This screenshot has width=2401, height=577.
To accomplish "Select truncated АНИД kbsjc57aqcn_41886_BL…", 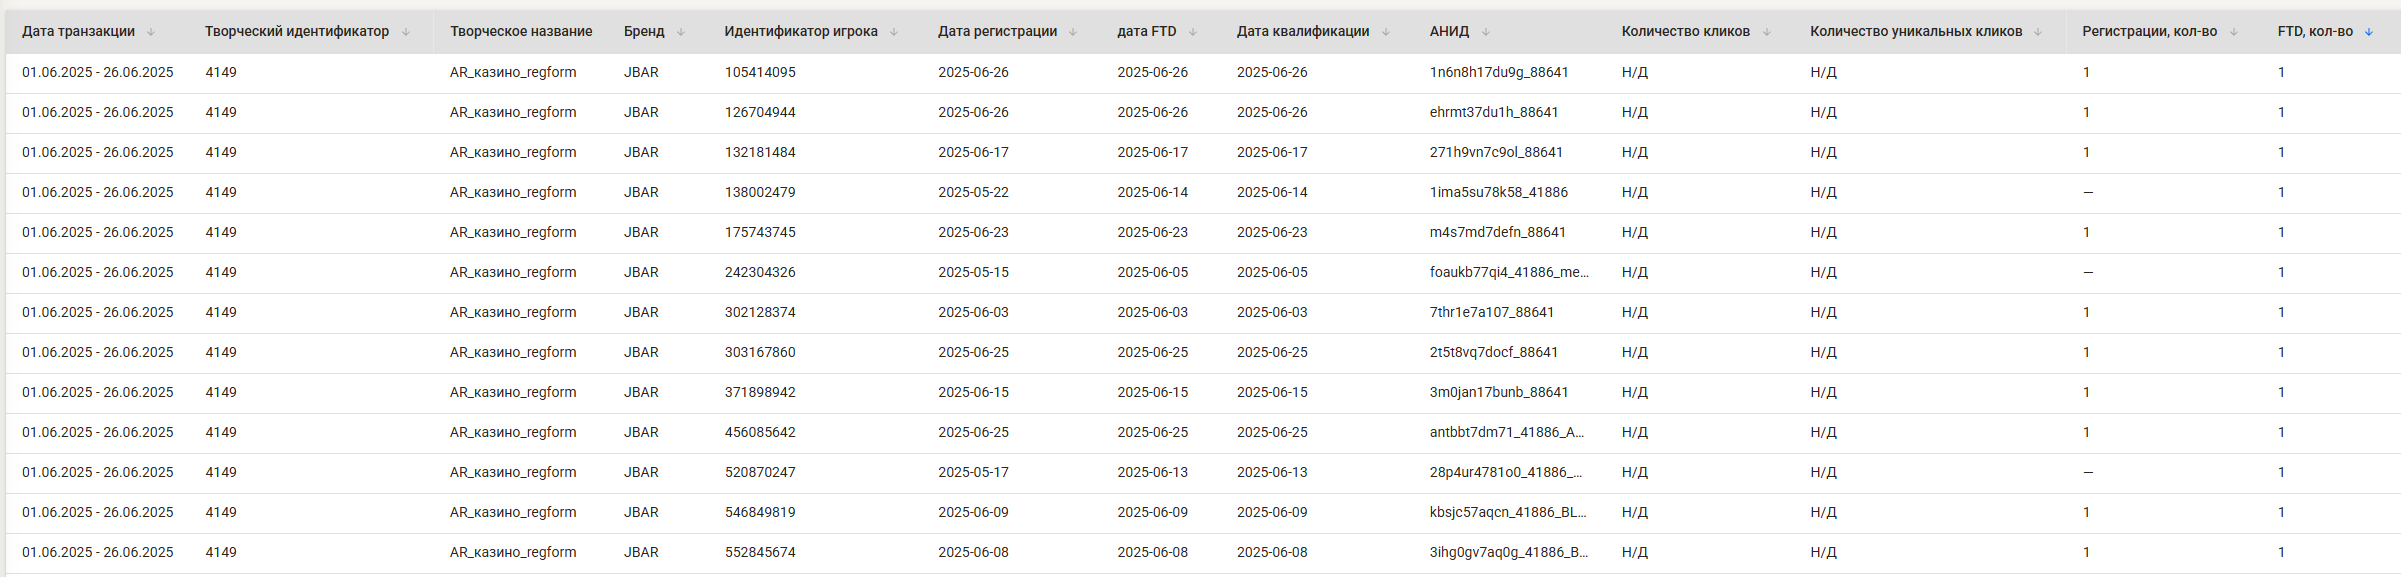I will click(x=1508, y=512).
